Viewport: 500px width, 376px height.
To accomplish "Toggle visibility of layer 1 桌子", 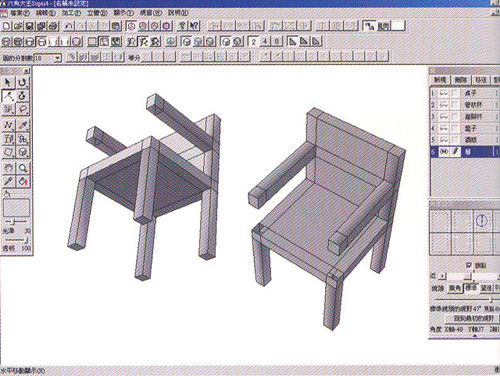I will click(x=444, y=93).
